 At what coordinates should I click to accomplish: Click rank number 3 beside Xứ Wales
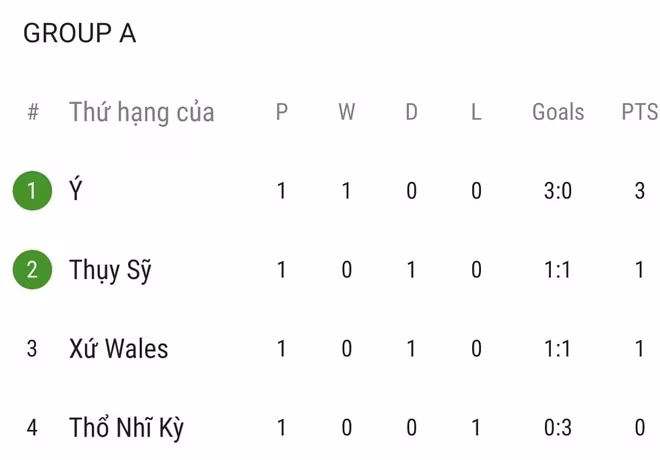point(32,349)
